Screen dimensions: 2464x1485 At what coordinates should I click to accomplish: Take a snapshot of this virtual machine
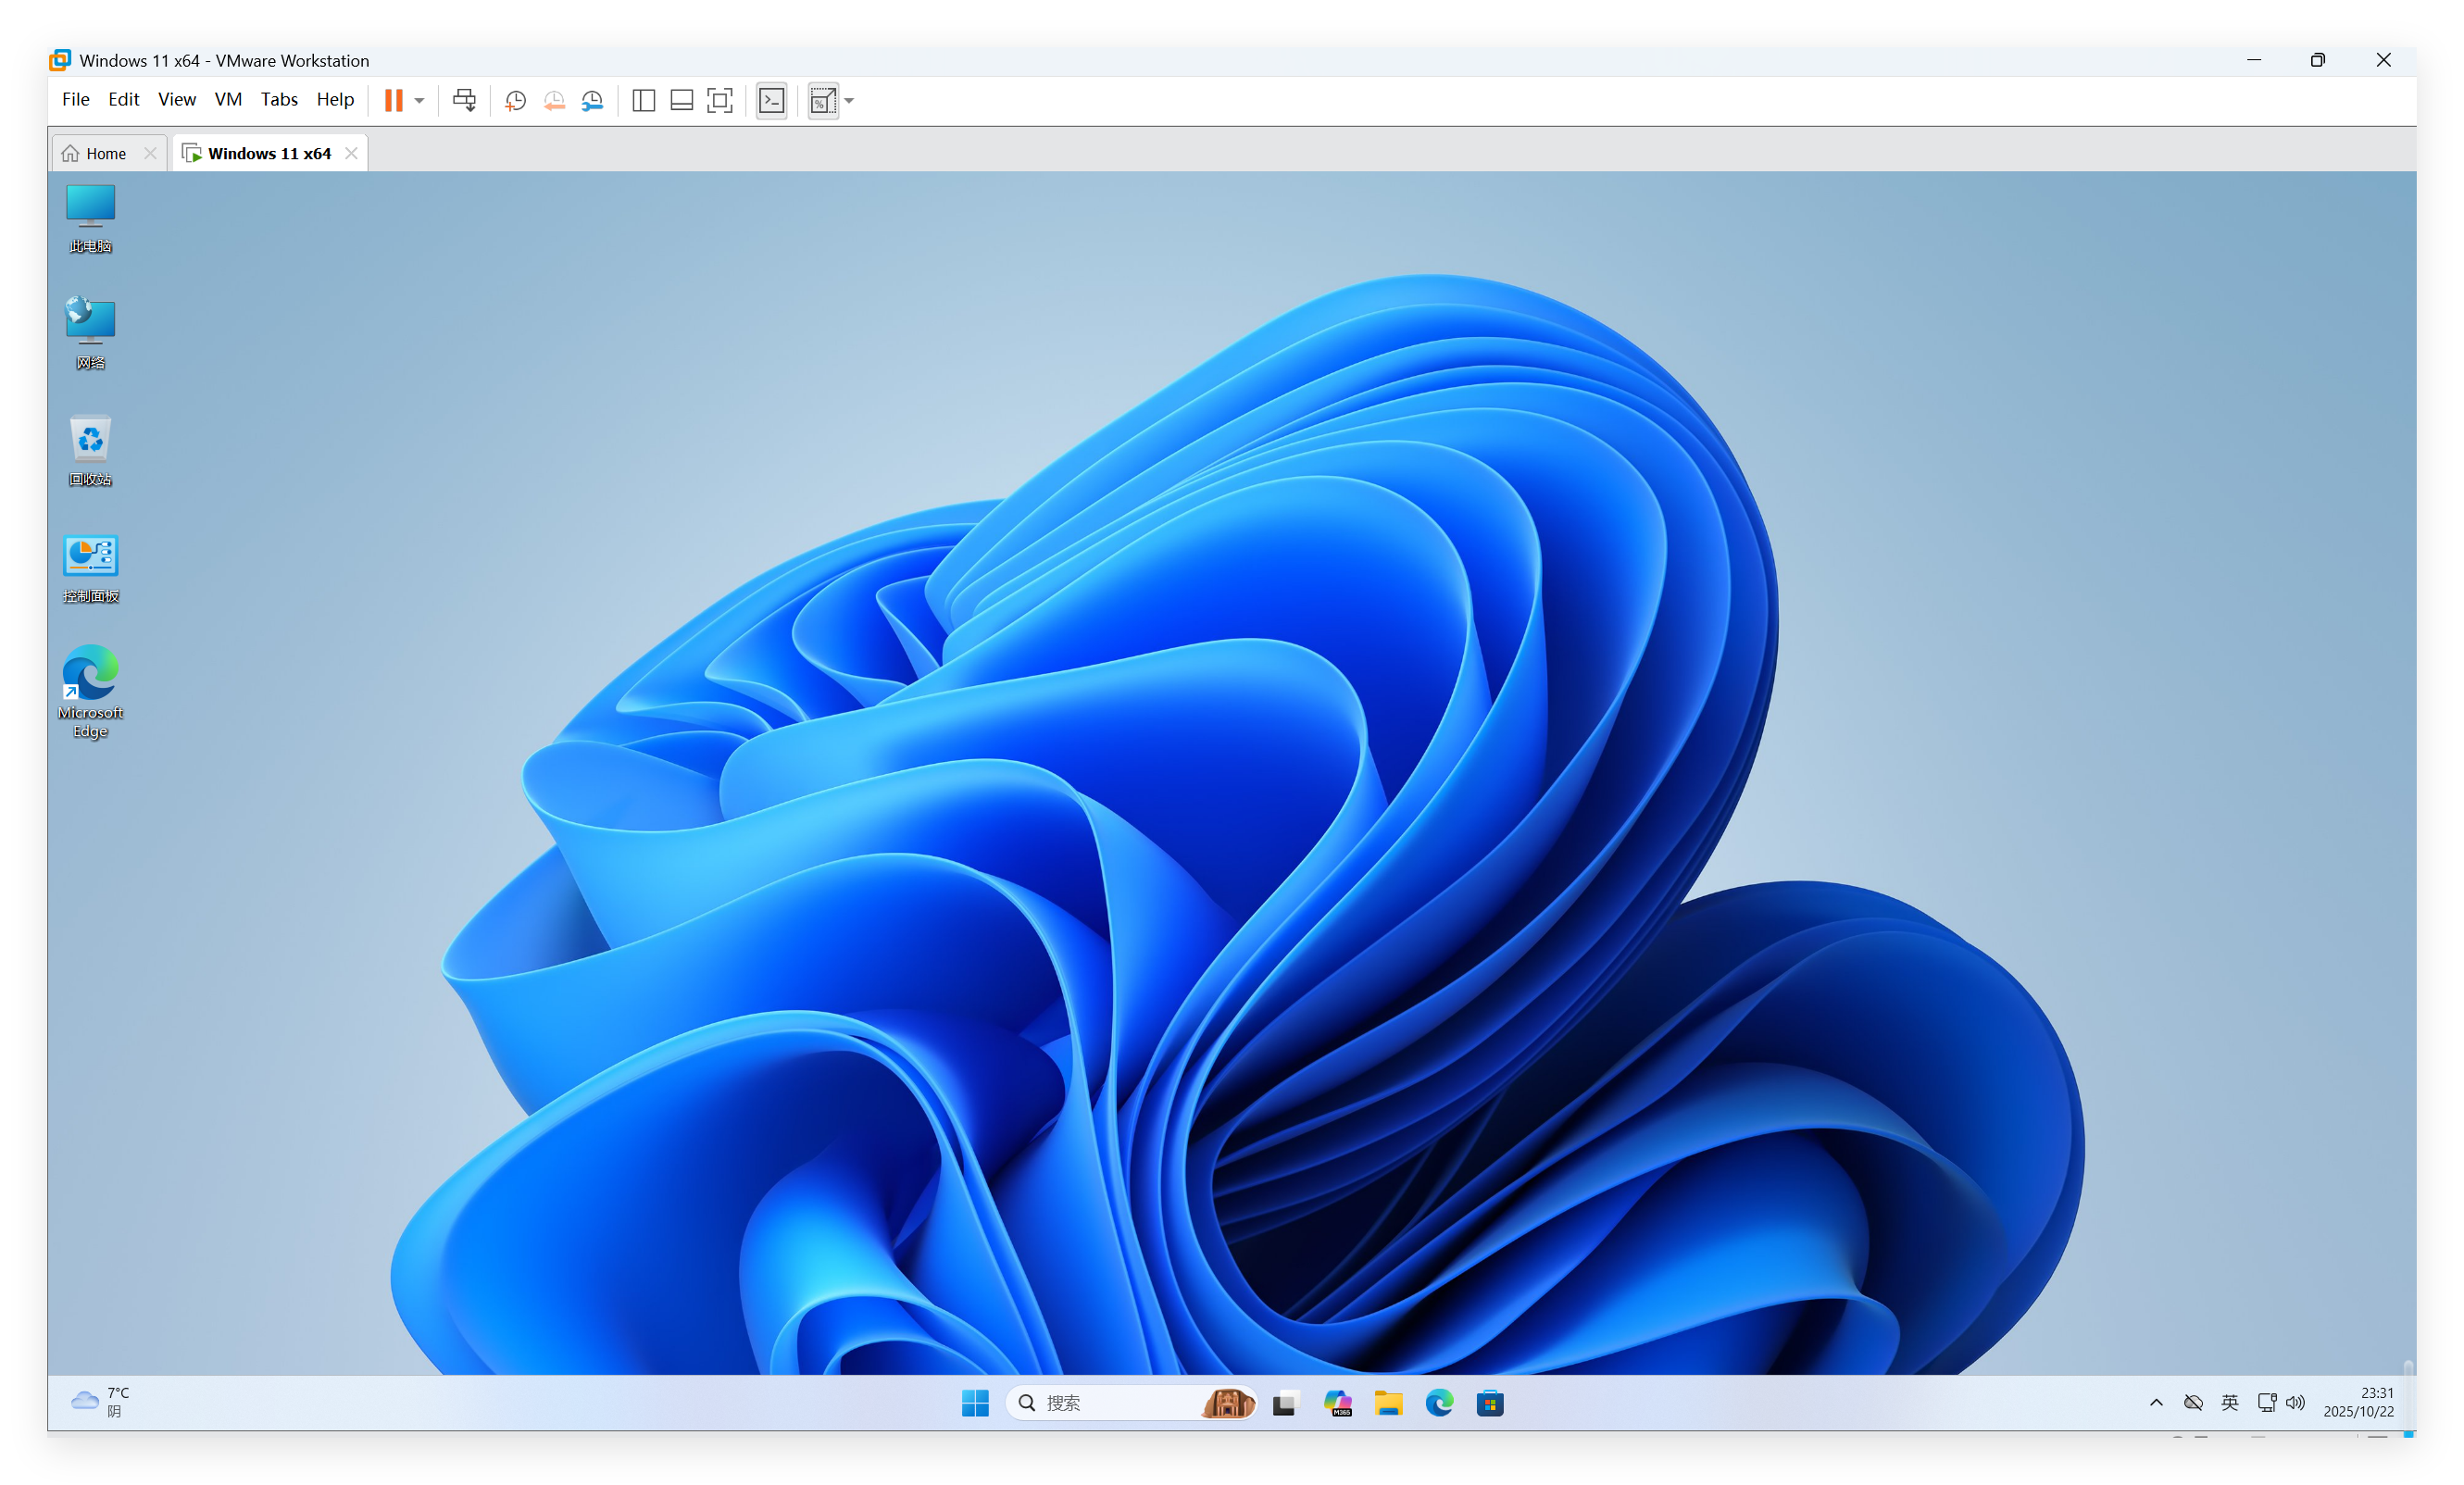(x=515, y=100)
